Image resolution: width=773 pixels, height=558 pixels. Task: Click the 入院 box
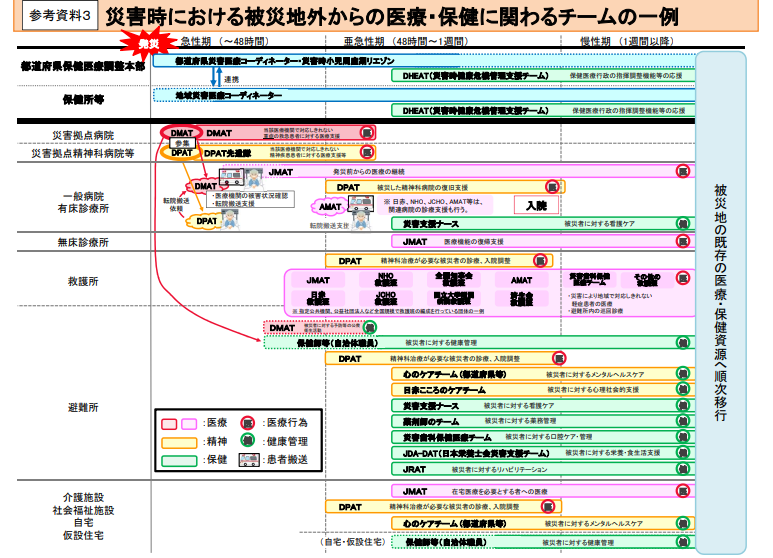[x=536, y=205]
